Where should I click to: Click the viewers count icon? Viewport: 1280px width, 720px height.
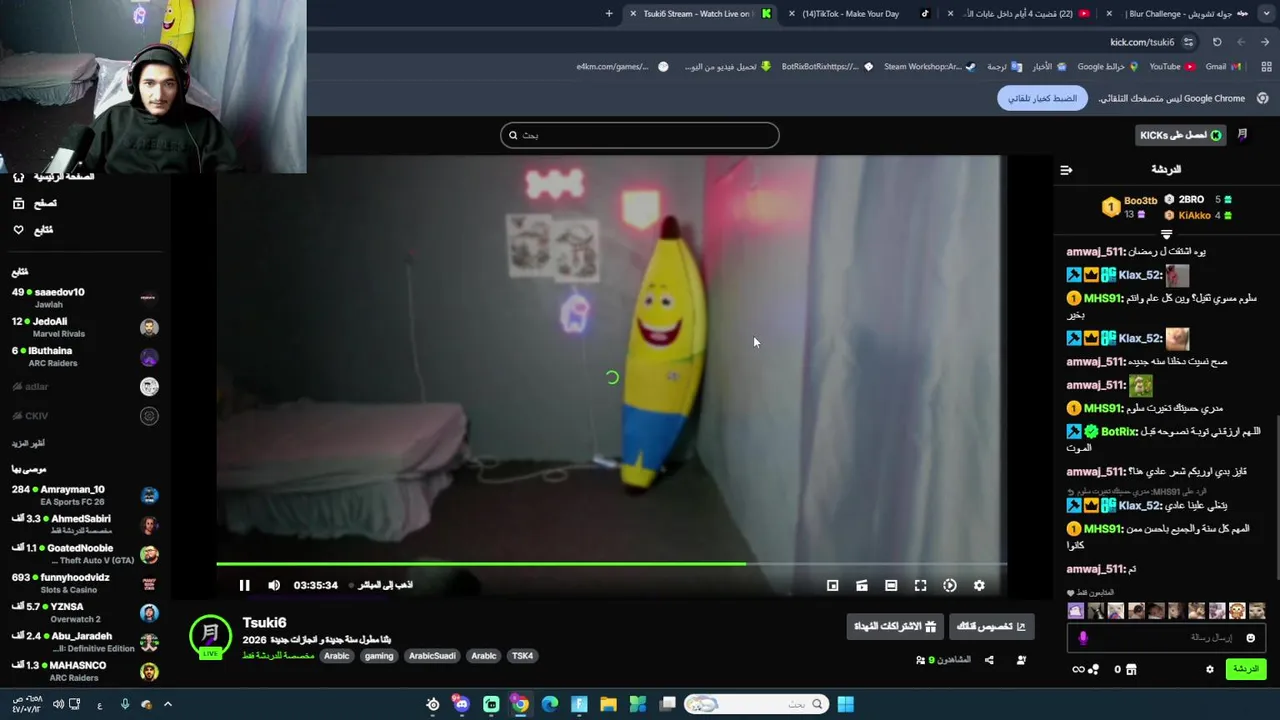click(x=921, y=660)
